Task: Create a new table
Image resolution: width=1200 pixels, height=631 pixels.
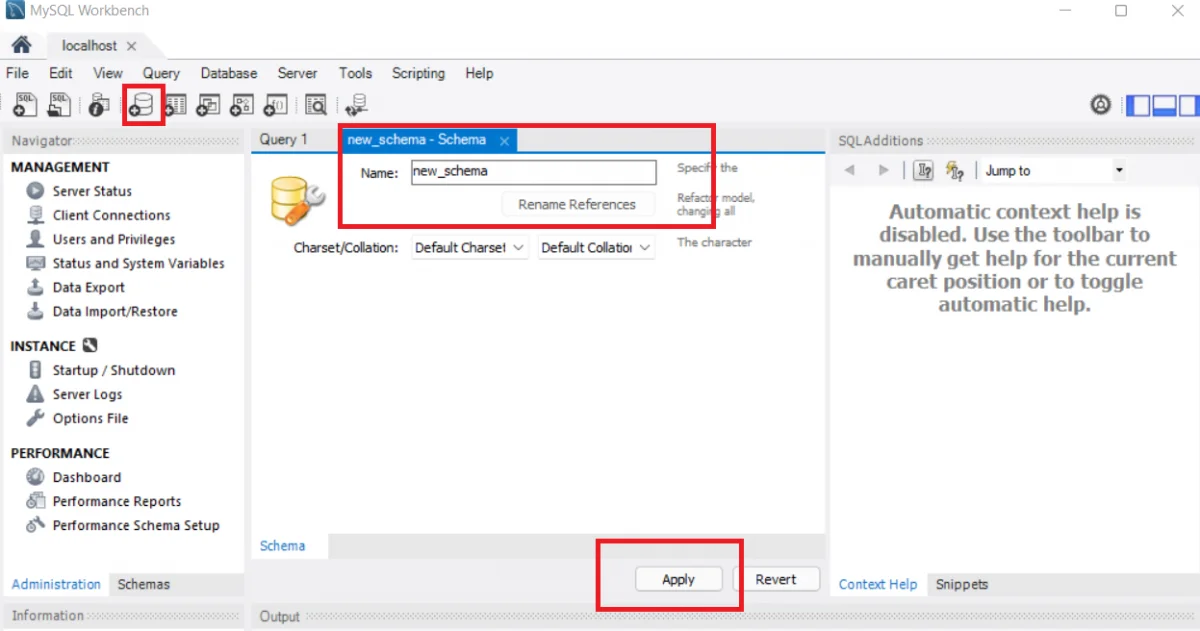Action: click(176, 104)
